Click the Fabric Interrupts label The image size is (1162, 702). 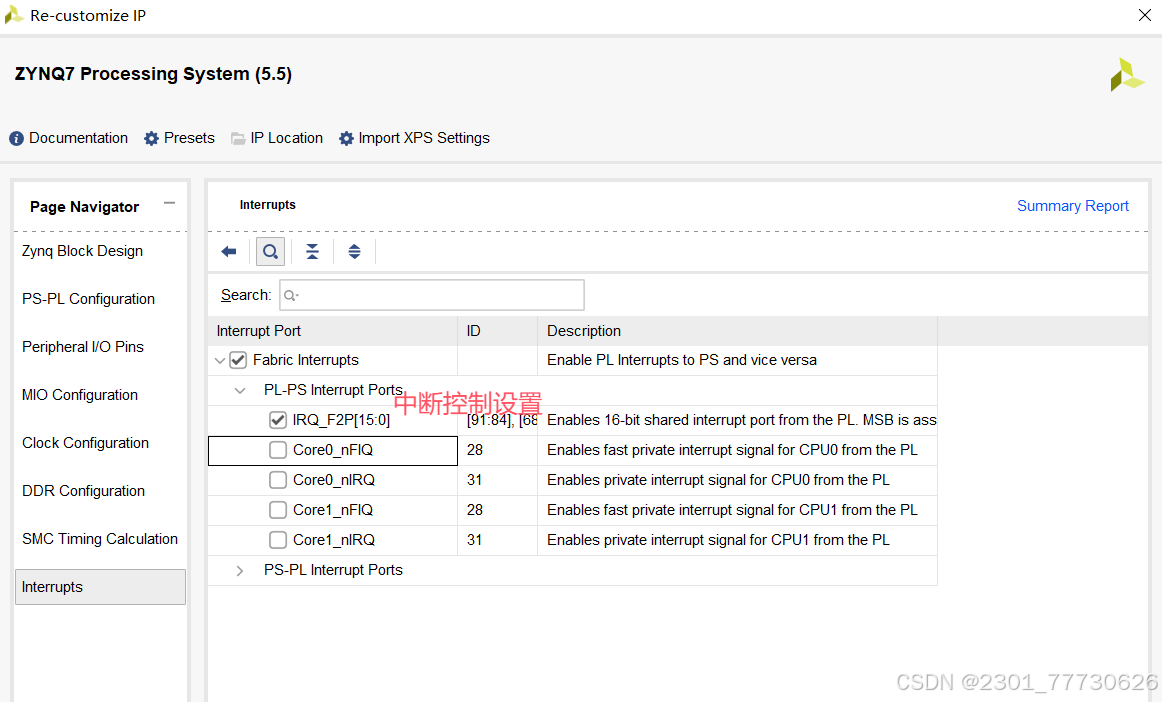(x=305, y=360)
